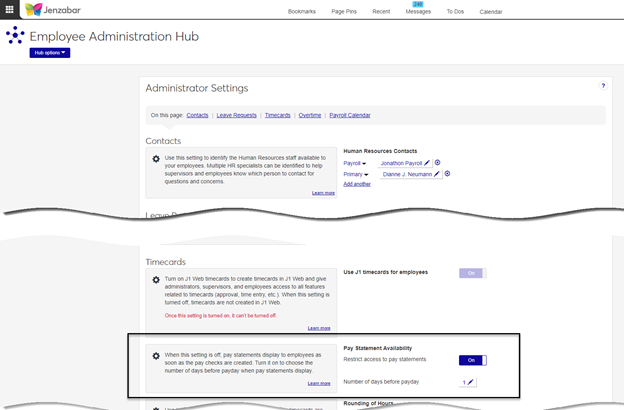
Task: Open Messages in the top navigation
Action: (418, 12)
